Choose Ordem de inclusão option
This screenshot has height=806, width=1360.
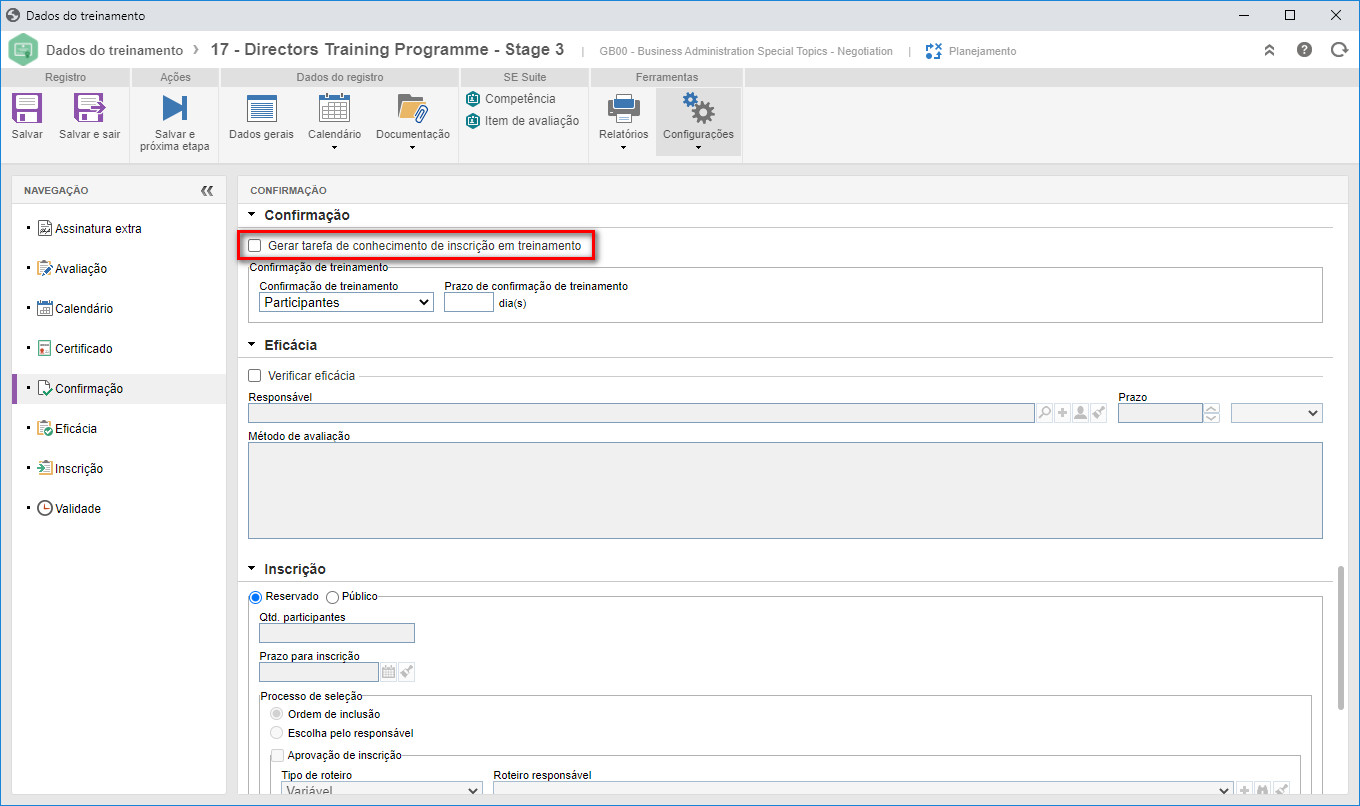(x=277, y=714)
